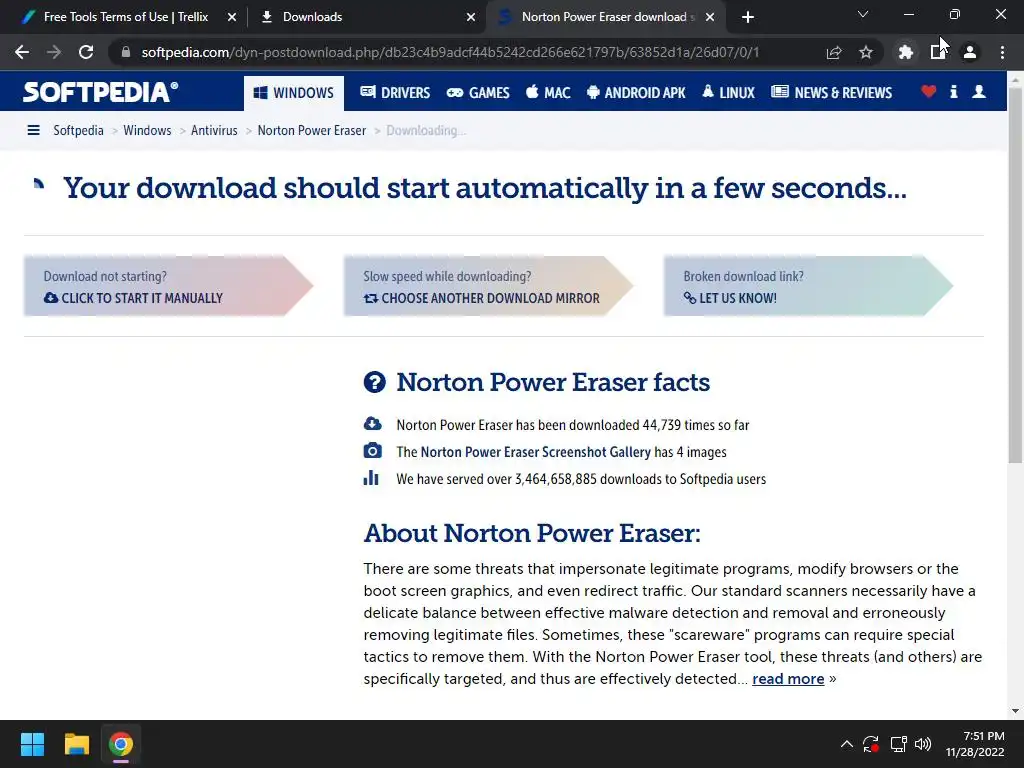Open the Chrome three-dot menu
The width and height of the screenshot is (1024, 768).
[x=1002, y=52]
